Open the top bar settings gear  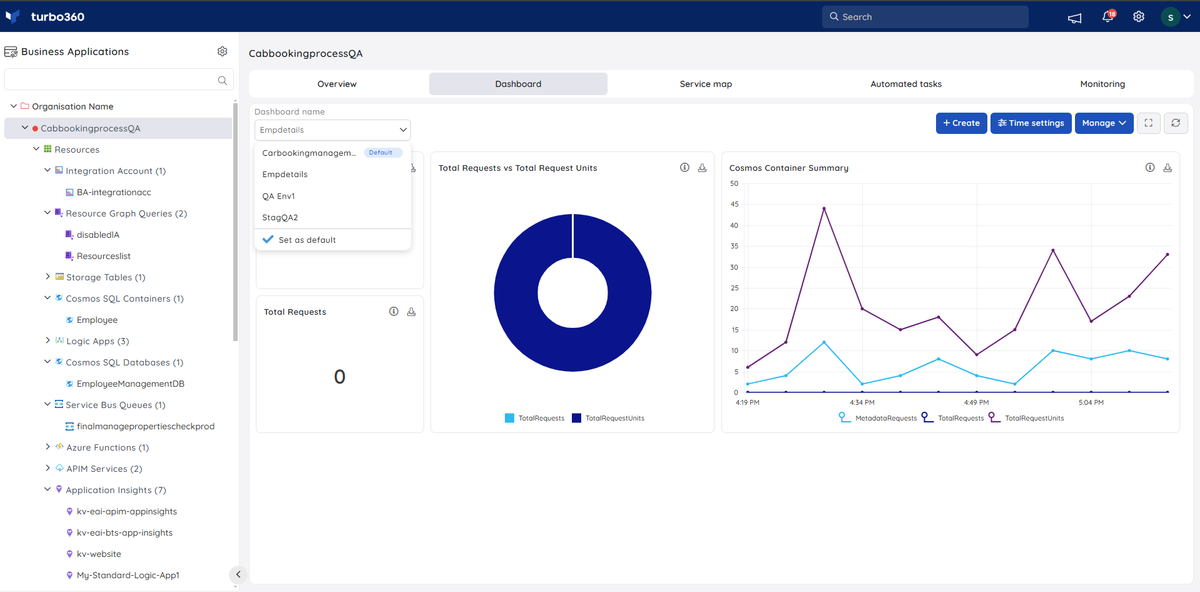pos(1139,17)
